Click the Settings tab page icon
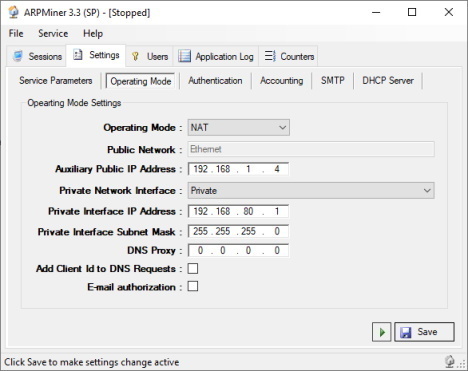 (78, 54)
